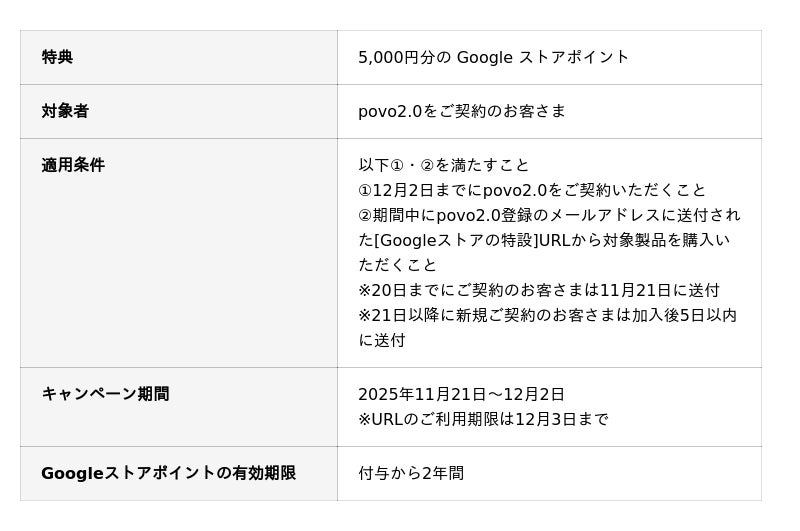Click the 特典 header cell

(57, 57)
